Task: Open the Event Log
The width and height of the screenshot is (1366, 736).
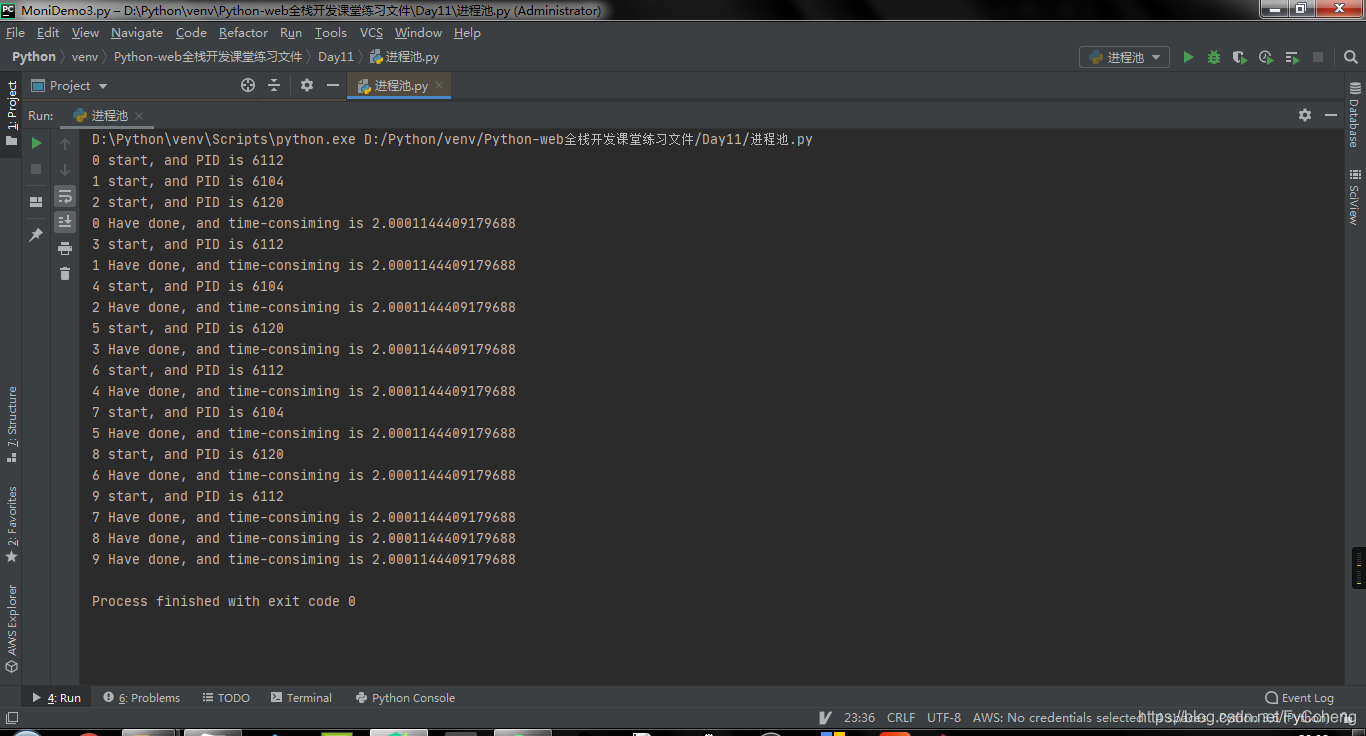Action: pyautogui.click(x=1300, y=698)
